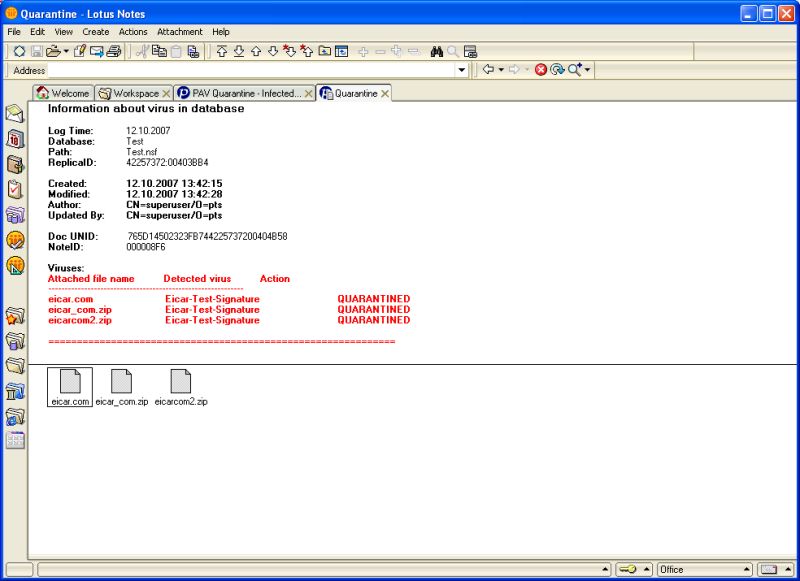Viewport: 800px width, 581px height.
Task: Open the Actions menu
Action: tap(133, 32)
